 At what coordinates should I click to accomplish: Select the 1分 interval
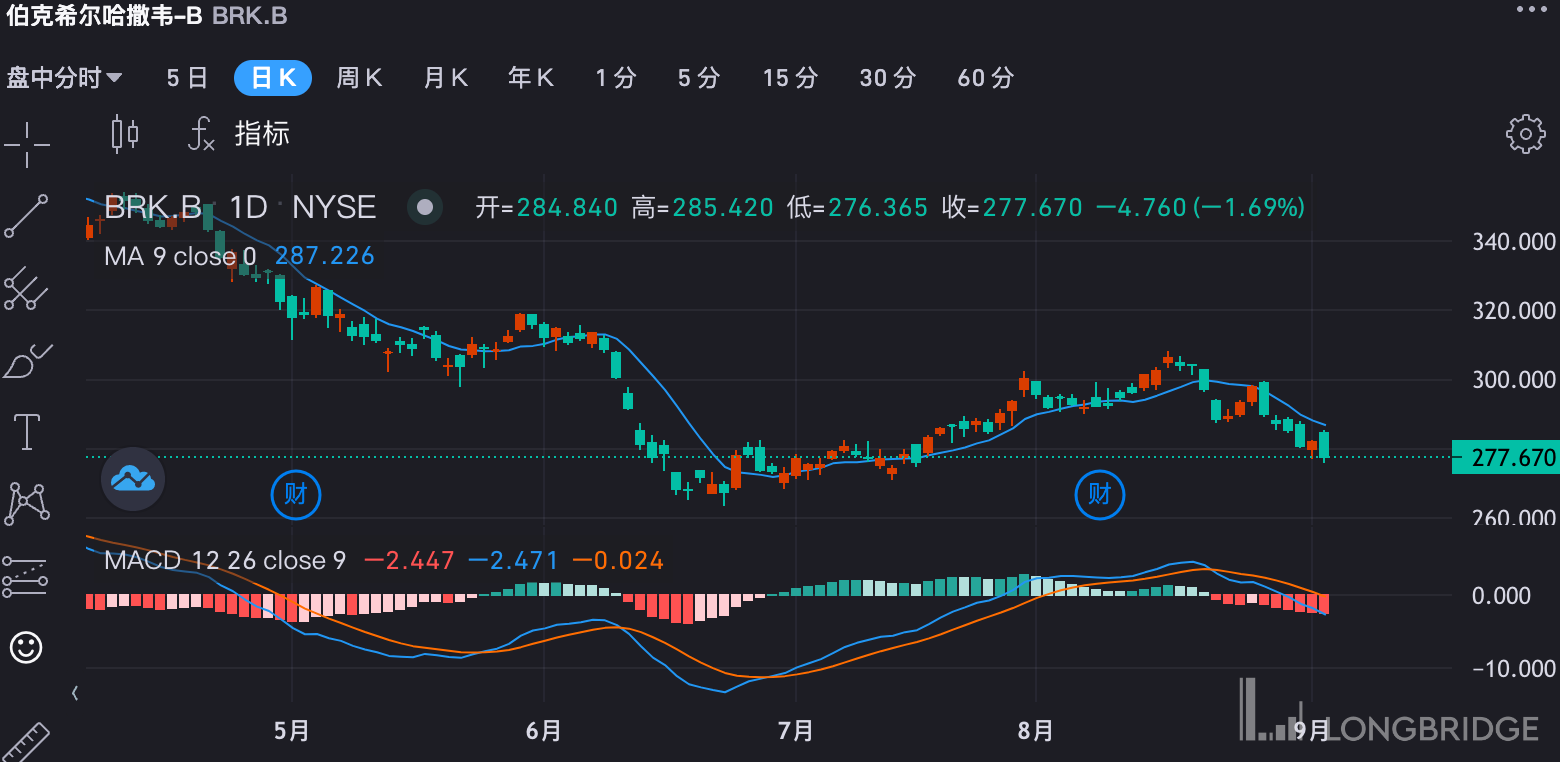pyautogui.click(x=616, y=78)
